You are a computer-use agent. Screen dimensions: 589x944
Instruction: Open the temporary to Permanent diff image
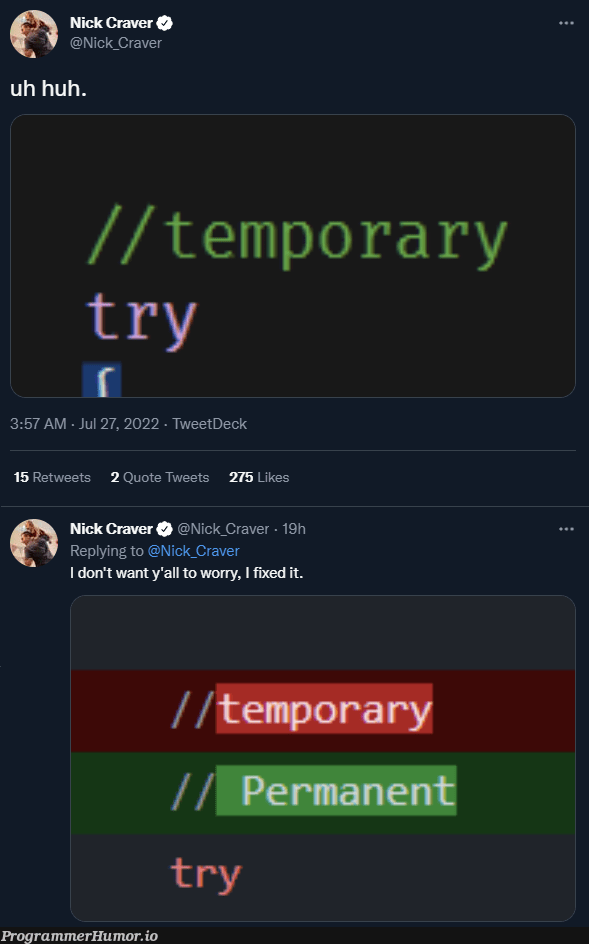tap(323, 759)
